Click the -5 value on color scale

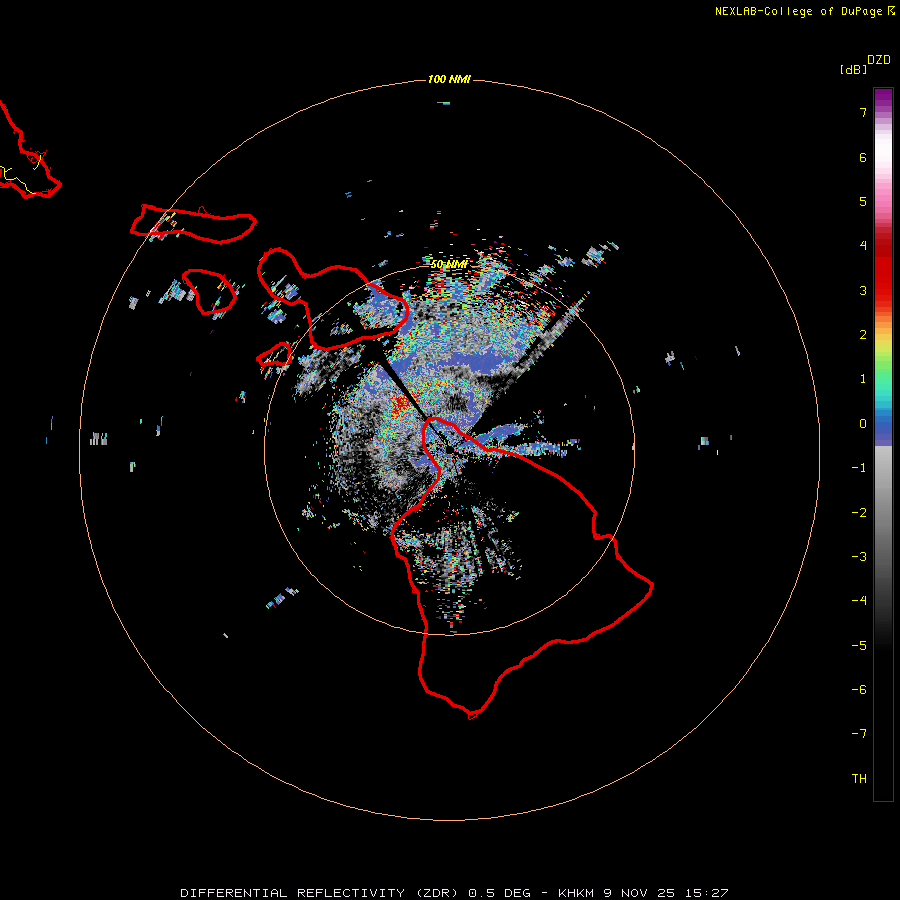(859, 646)
